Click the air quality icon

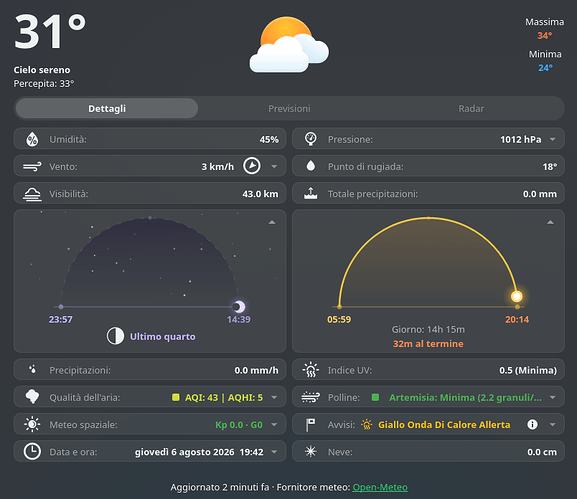[x=32, y=397]
